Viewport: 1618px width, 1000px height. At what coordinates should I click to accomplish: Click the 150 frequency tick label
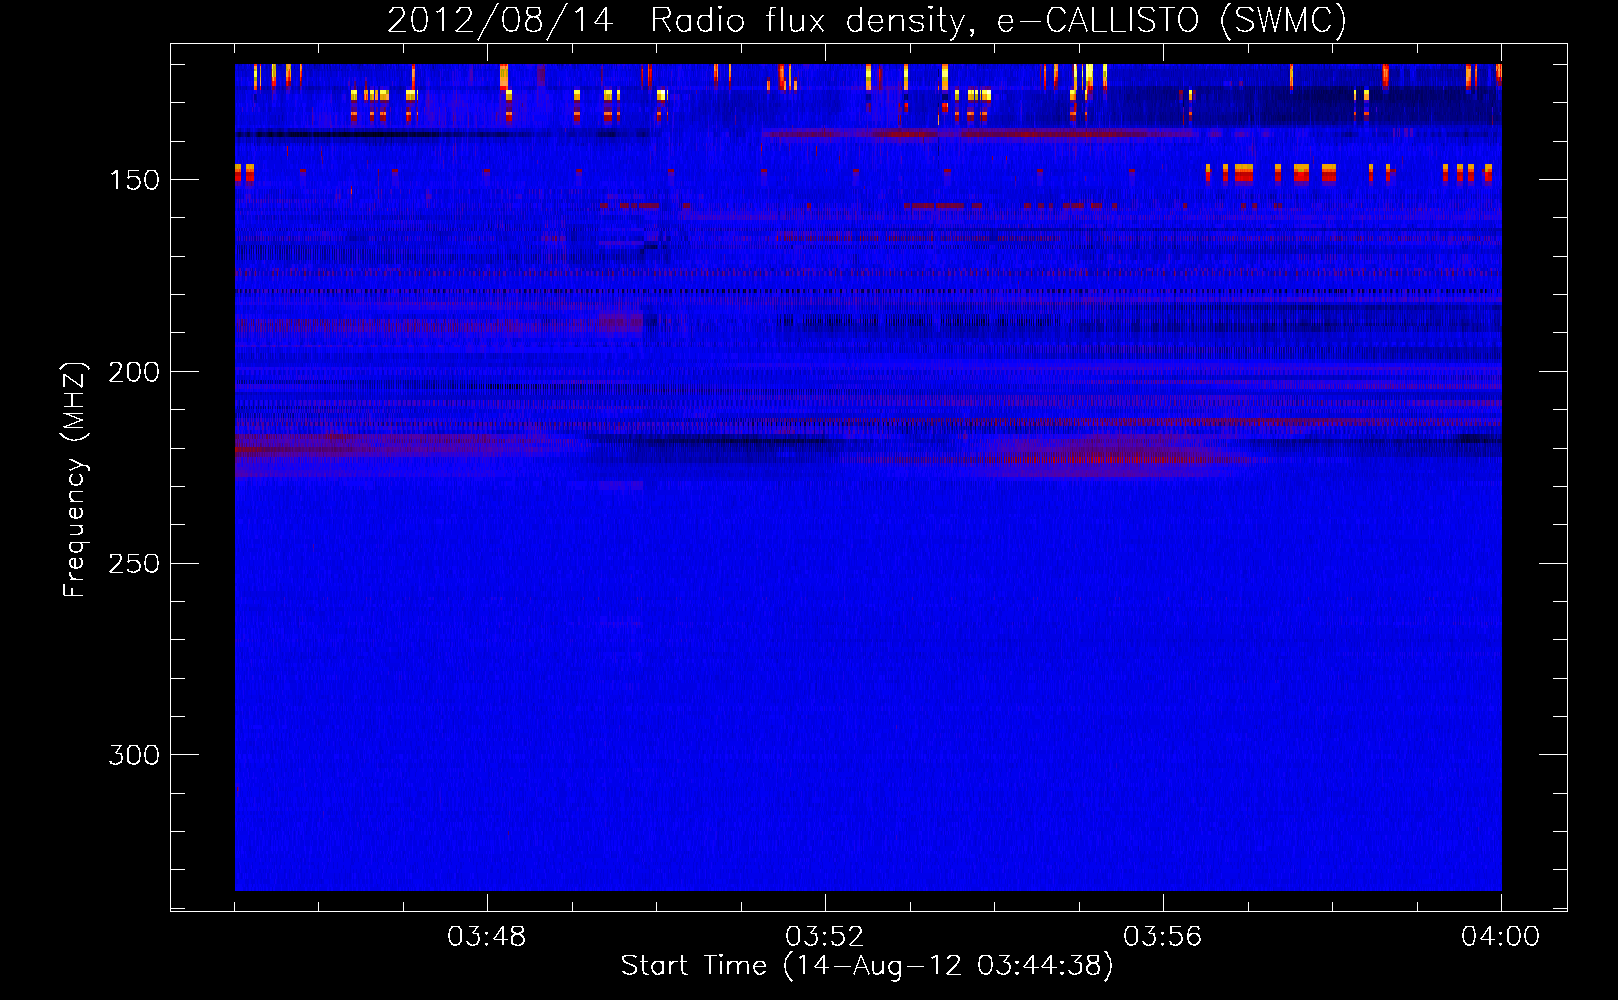coord(134,180)
